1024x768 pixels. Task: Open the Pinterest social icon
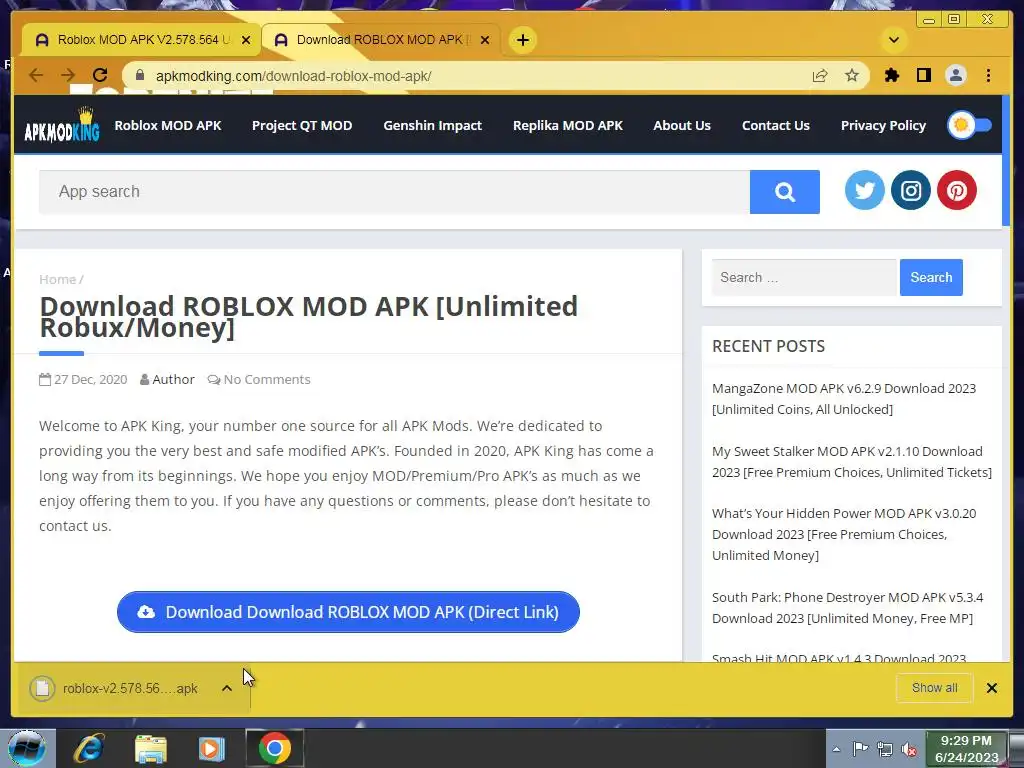[x=957, y=190]
